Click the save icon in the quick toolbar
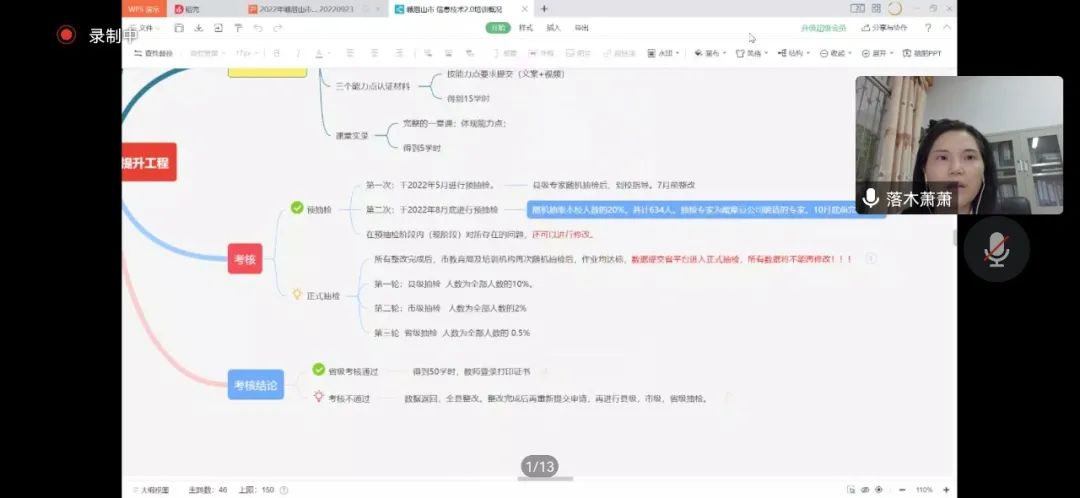This screenshot has height=498, width=1080. (179, 28)
